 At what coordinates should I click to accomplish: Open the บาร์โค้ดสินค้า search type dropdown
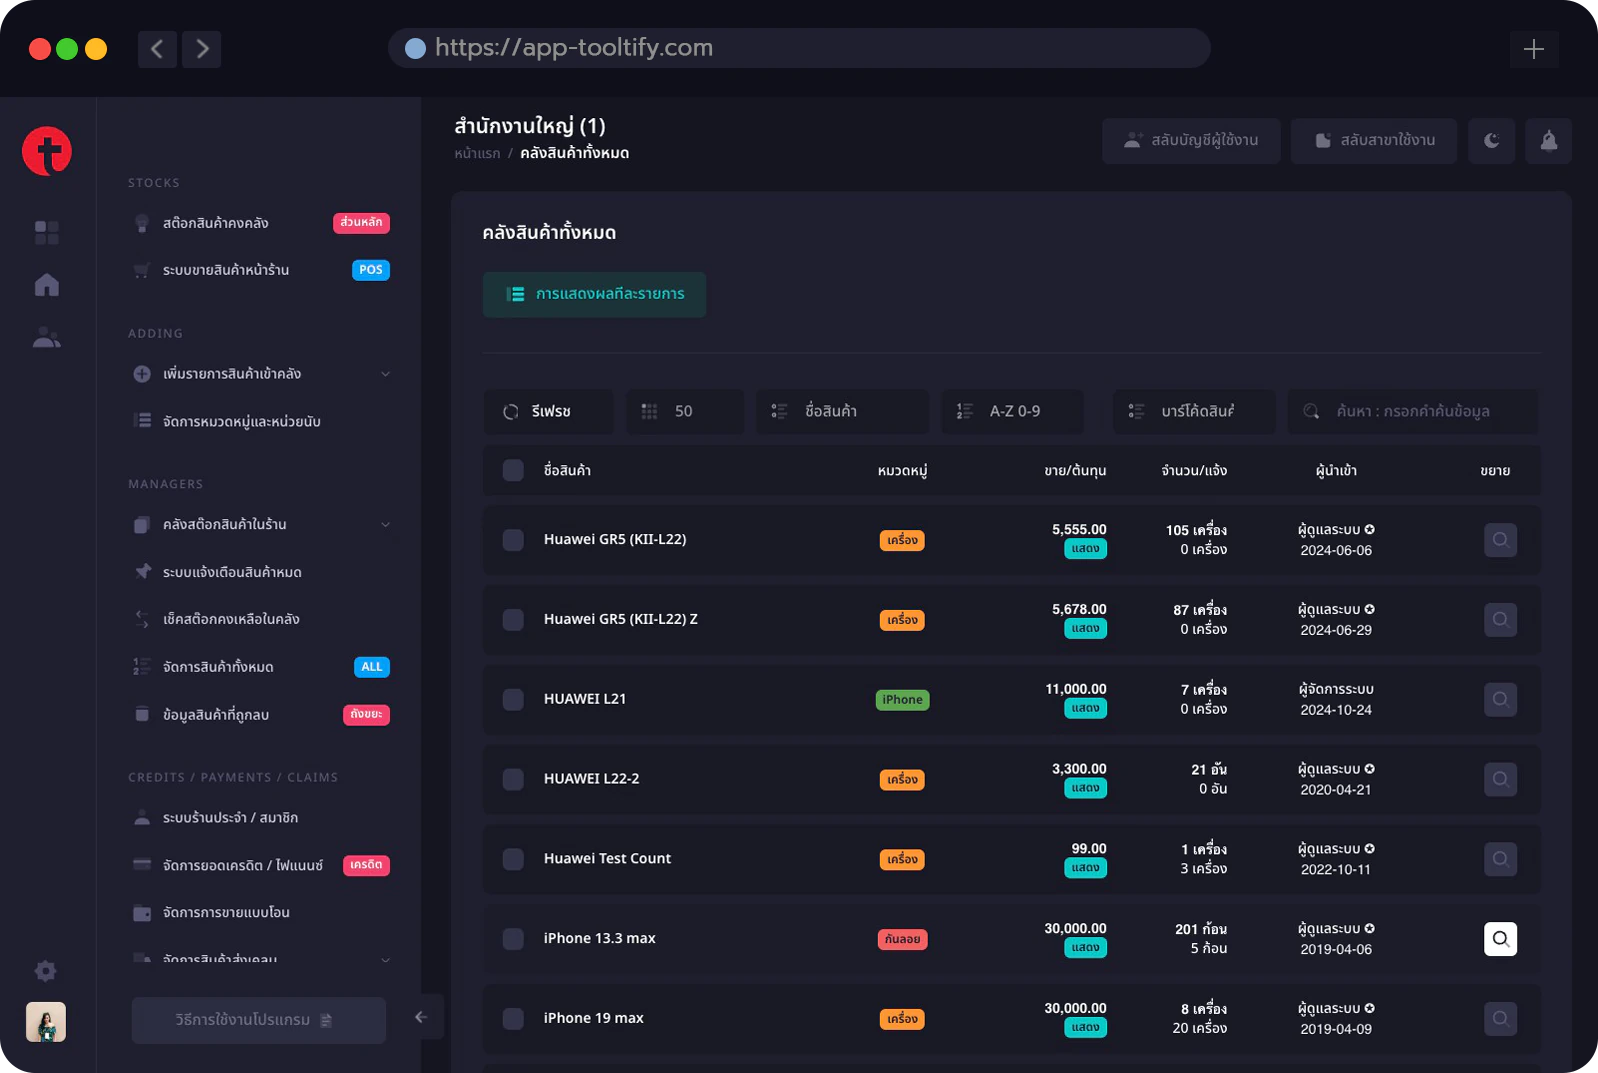1194,411
